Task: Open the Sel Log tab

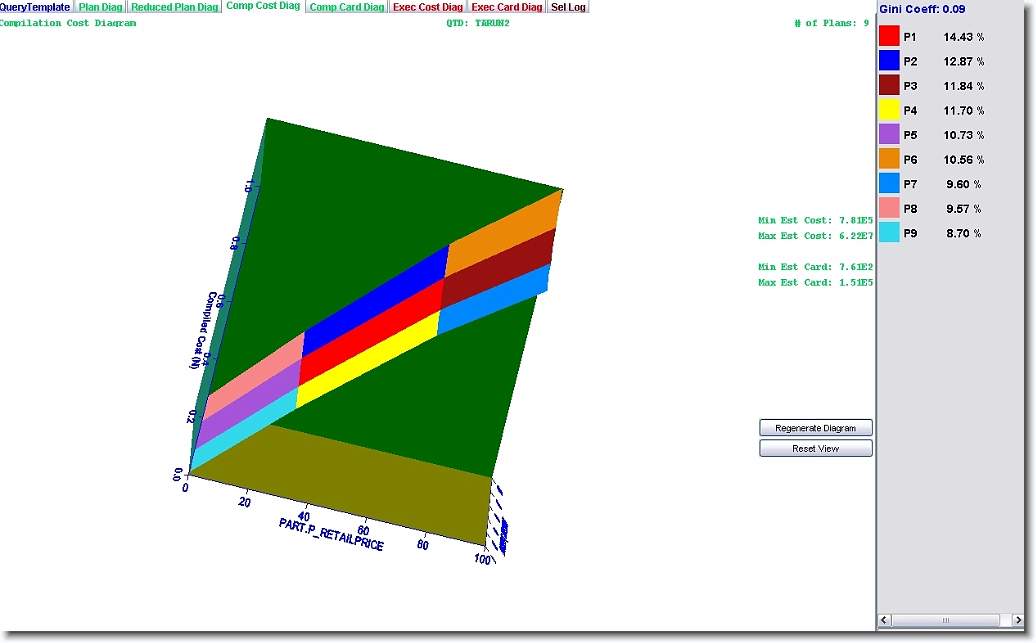Action: point(569,7)
